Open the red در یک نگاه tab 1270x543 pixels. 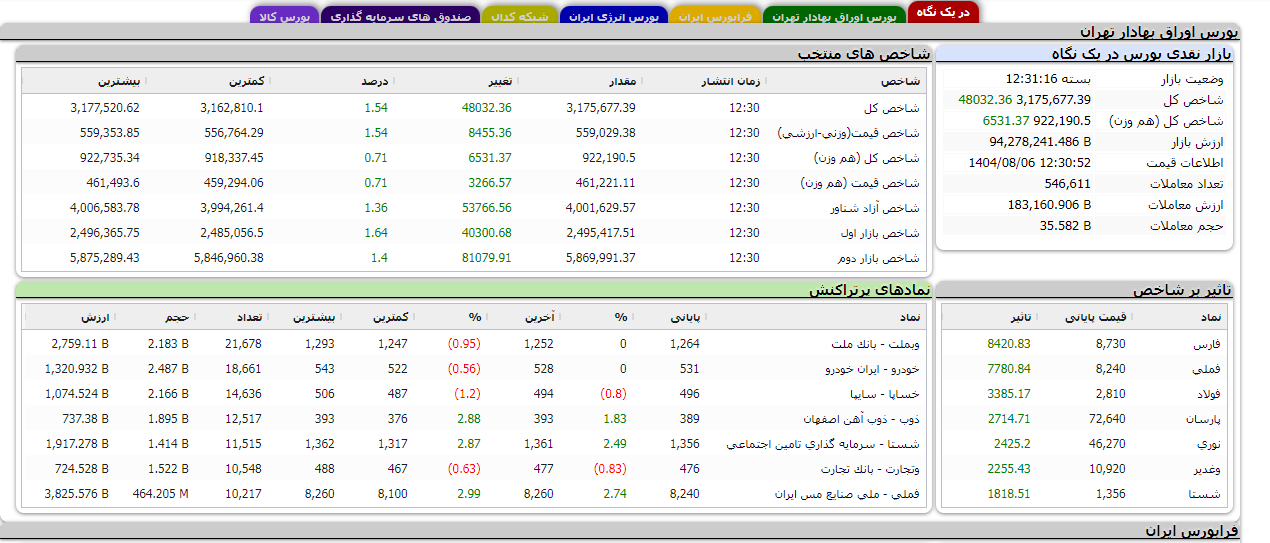[943, 12]
